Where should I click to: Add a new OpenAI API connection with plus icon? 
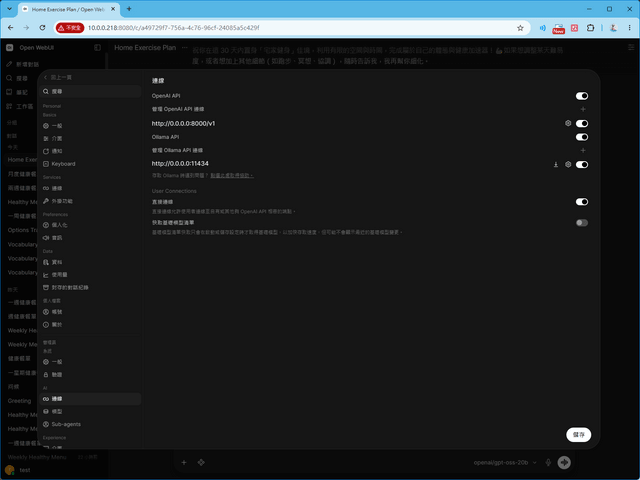[x=583, y=109]
